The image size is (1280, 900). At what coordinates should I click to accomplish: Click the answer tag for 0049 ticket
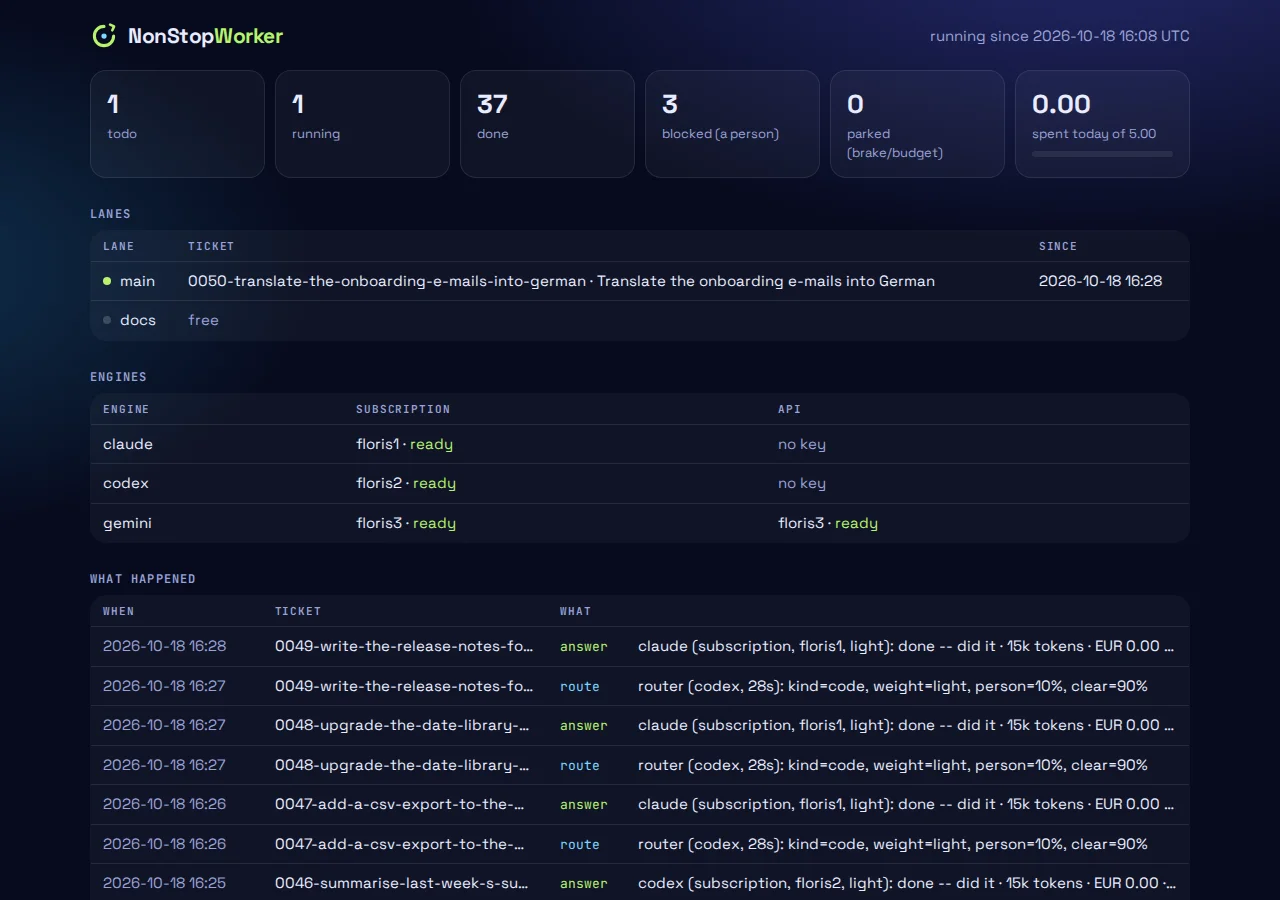coord(584,647)
